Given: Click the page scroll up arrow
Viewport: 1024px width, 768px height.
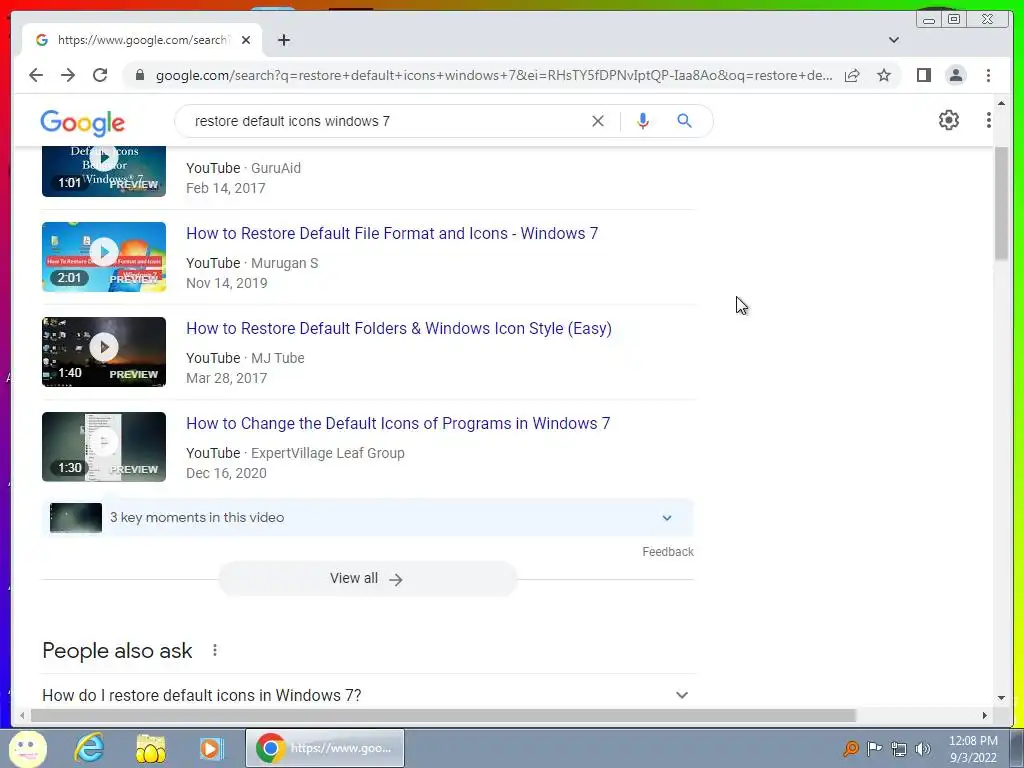Looking at the screenshot, I should click(x=1001, y=103).
